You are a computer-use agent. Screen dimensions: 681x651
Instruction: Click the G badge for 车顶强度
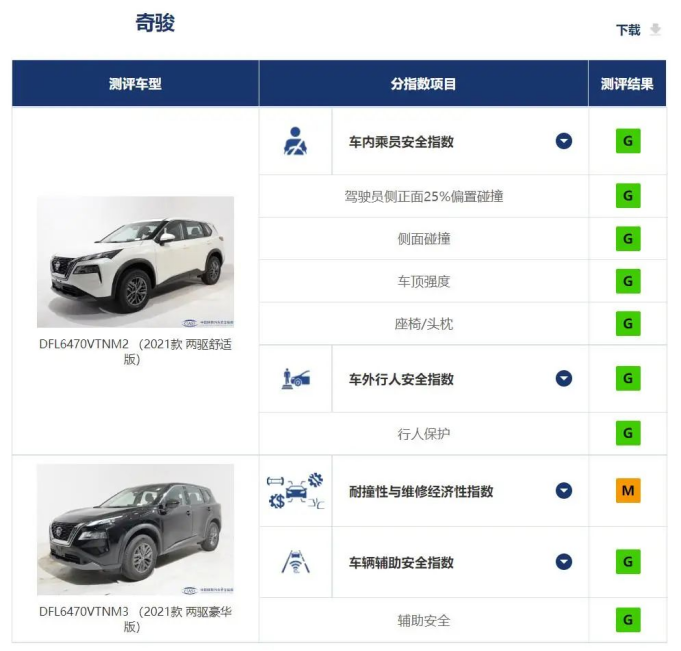click(628, 281)
